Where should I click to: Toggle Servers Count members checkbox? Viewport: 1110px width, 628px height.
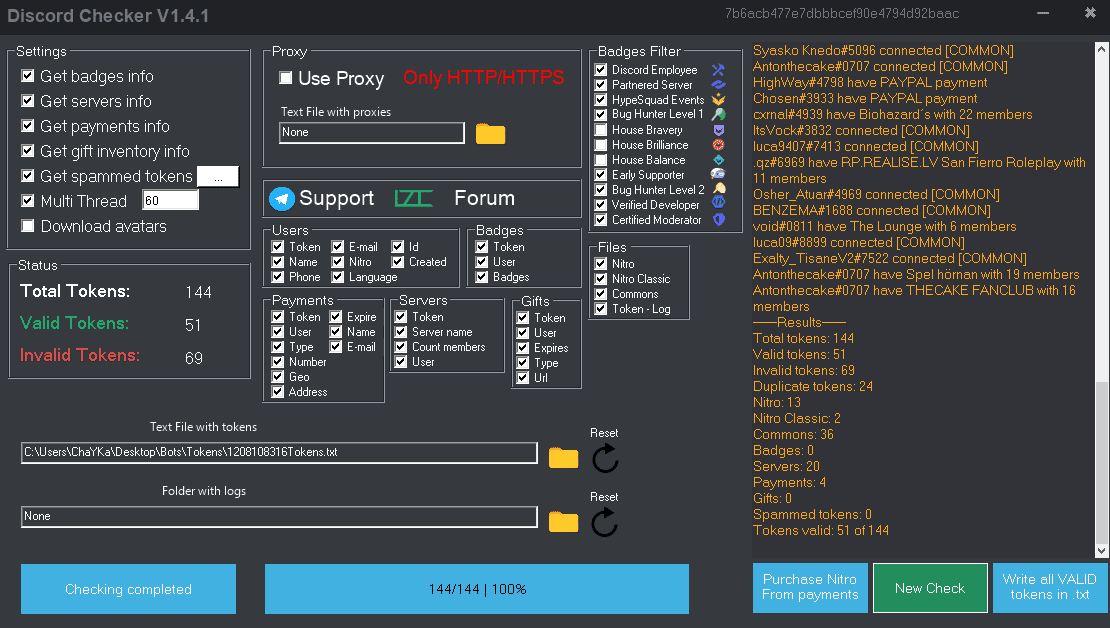pos(401,347)
